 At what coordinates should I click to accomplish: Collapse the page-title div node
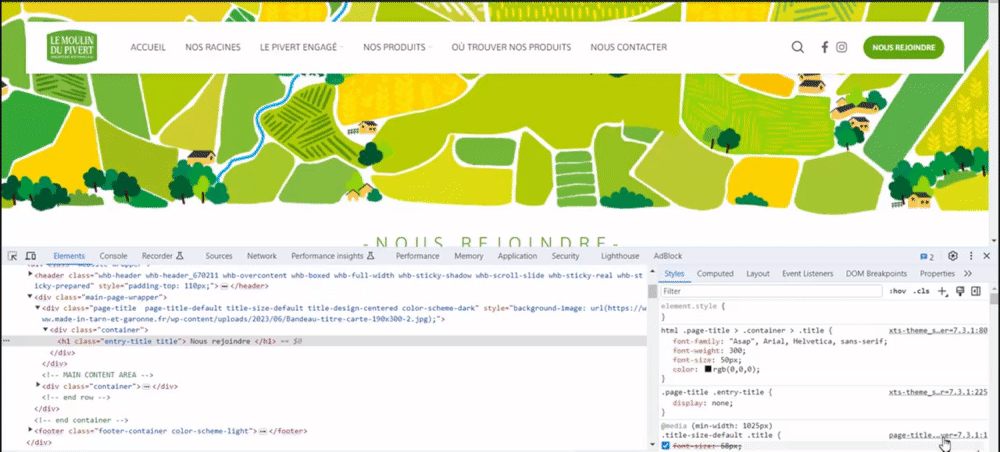click(x=38, y=307)
